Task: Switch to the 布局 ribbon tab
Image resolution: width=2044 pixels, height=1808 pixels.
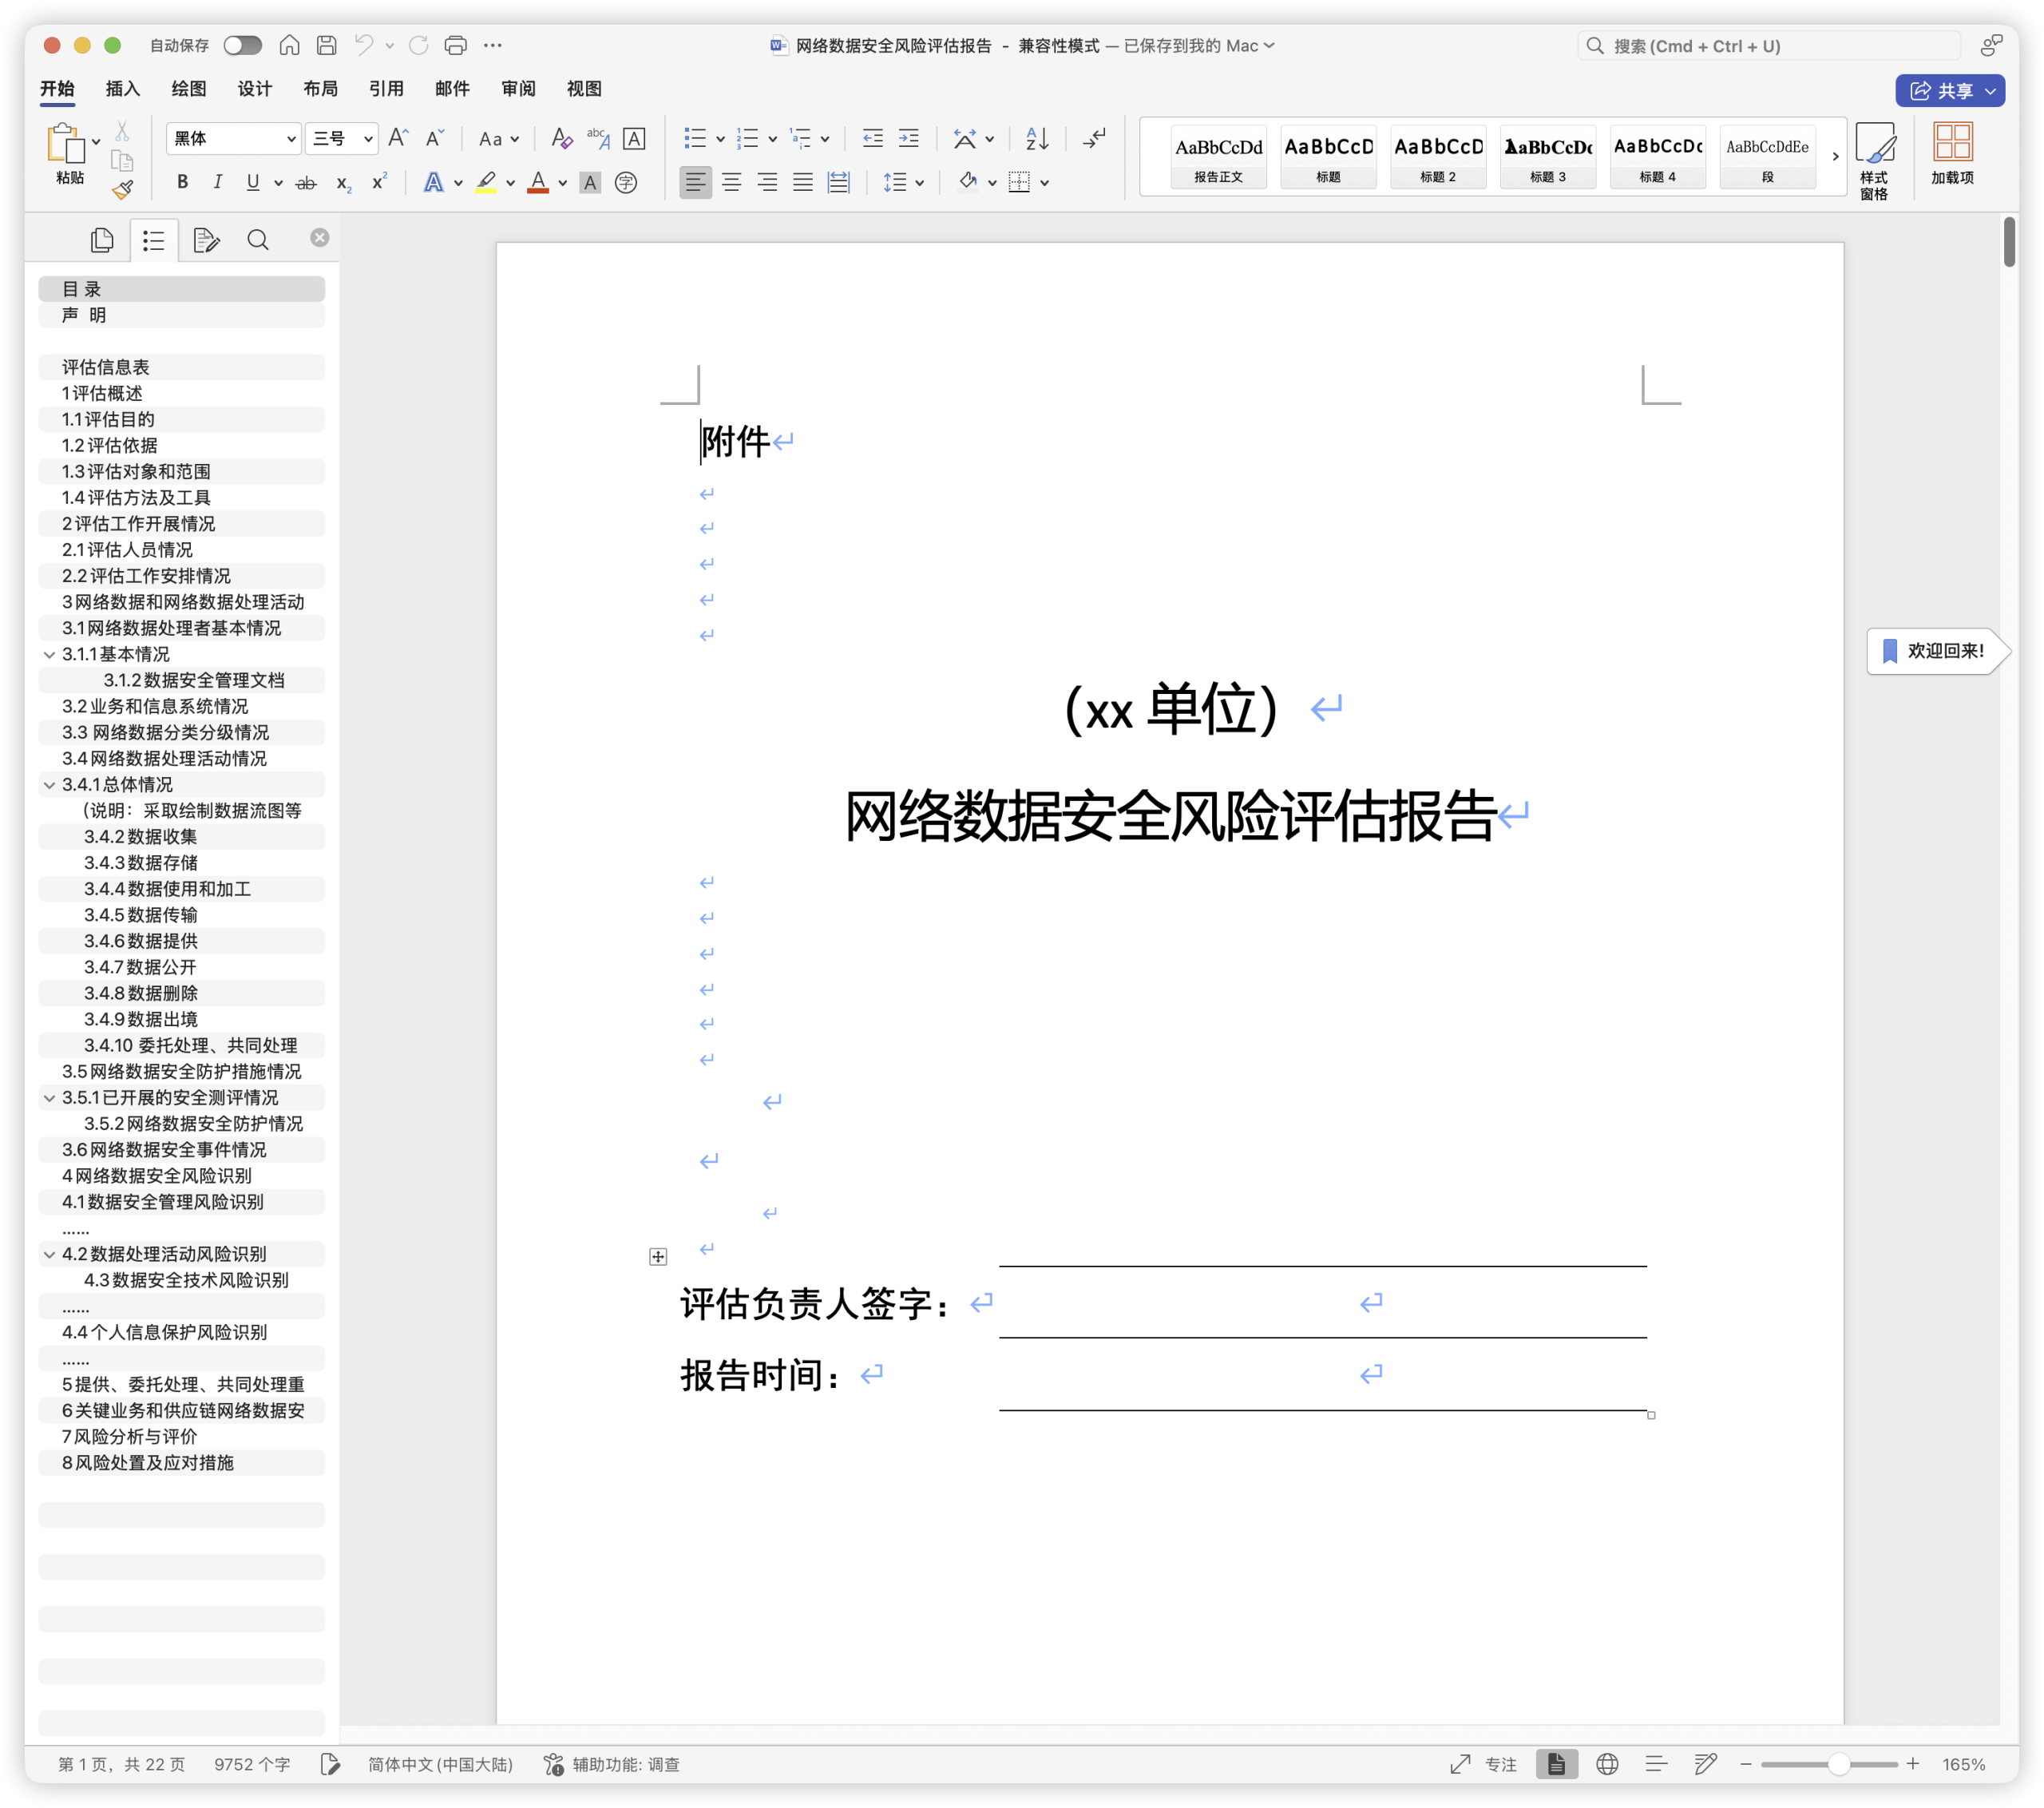Action: [x=321, y=89]
